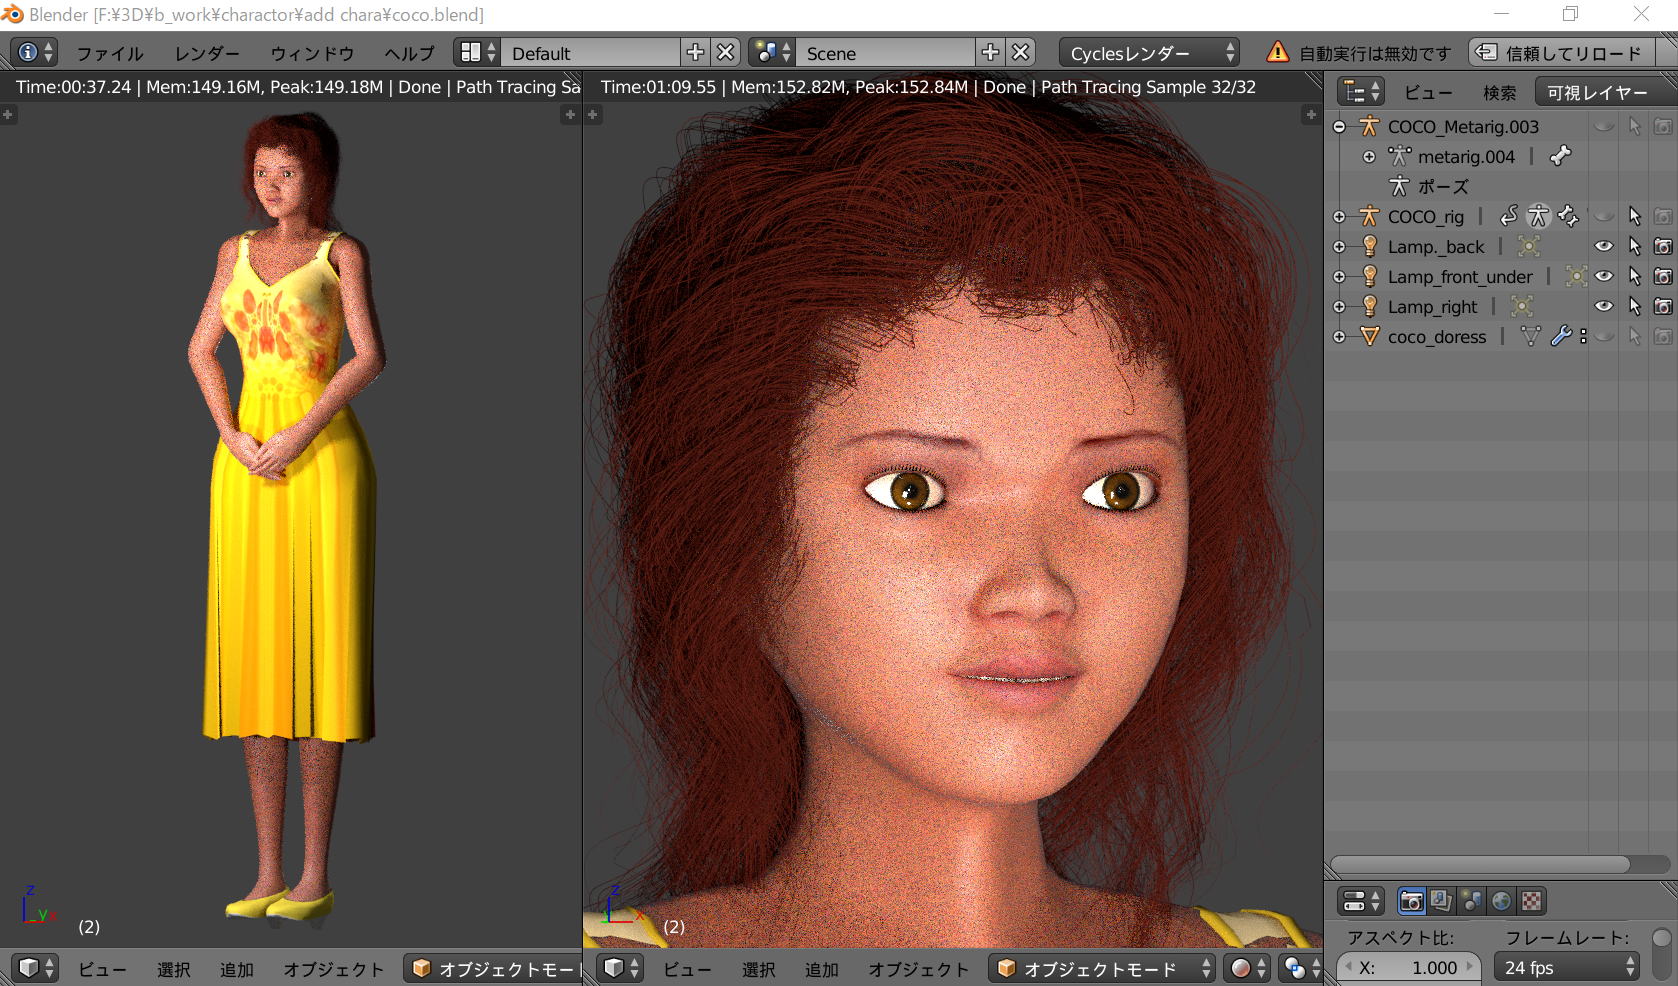Open the Cycles render engine dropdown
The height and width of the screenshot is (986, 1678).
[x=1150, y=53]
